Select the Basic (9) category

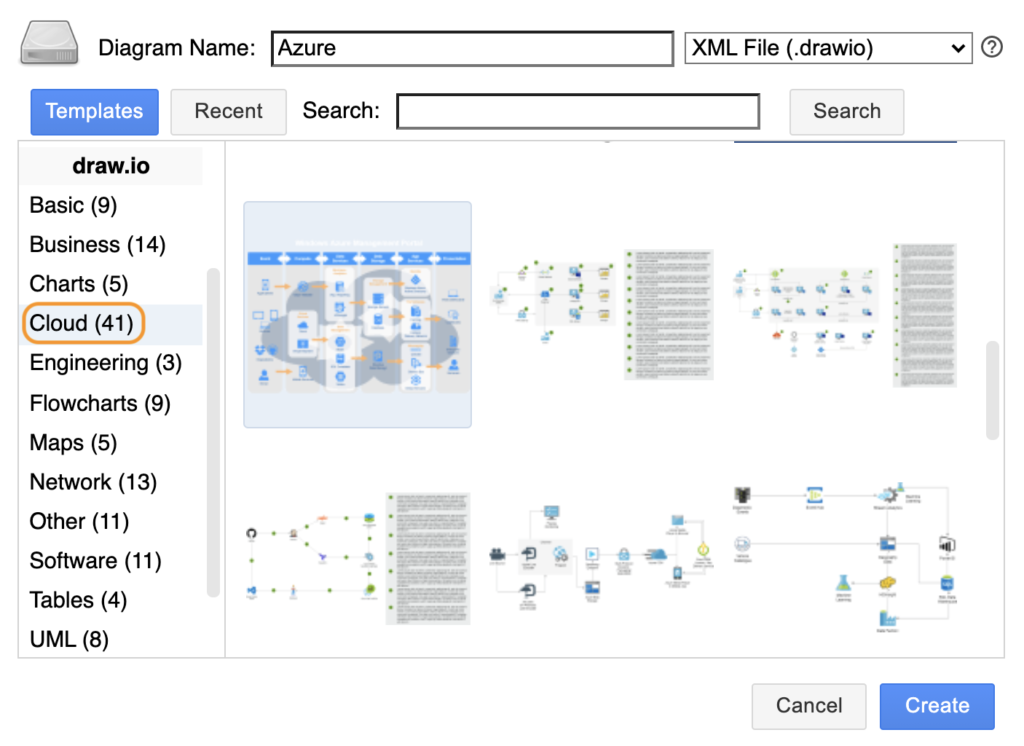[x=73, y=205]
